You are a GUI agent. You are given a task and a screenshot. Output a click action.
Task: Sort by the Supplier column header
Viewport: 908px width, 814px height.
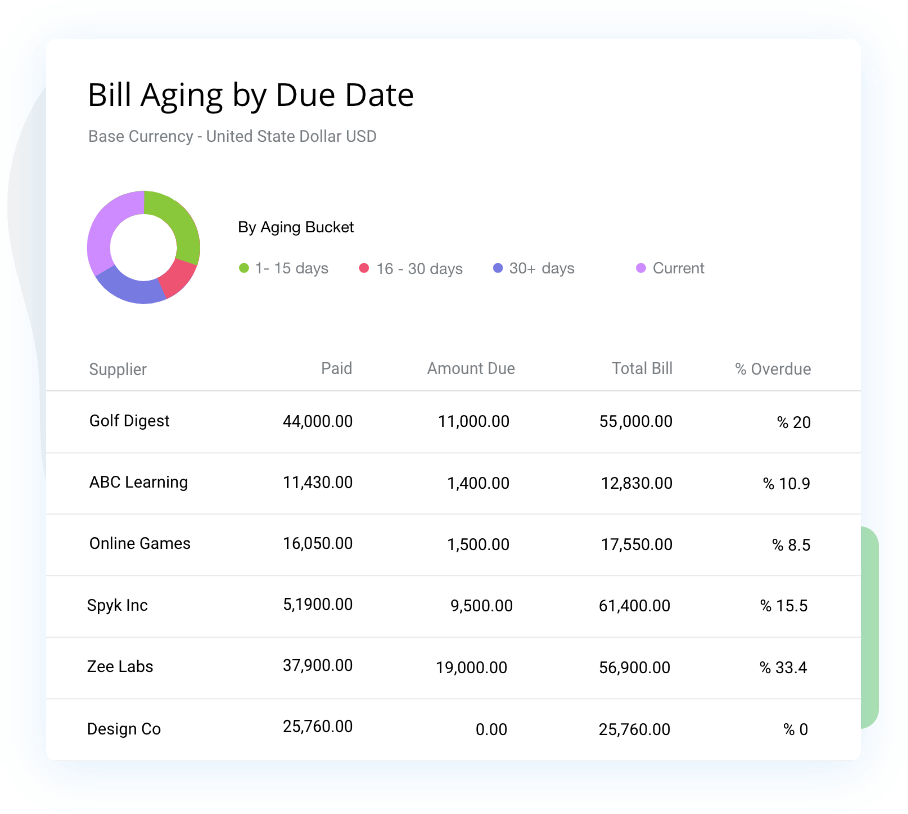click(117, 369)
